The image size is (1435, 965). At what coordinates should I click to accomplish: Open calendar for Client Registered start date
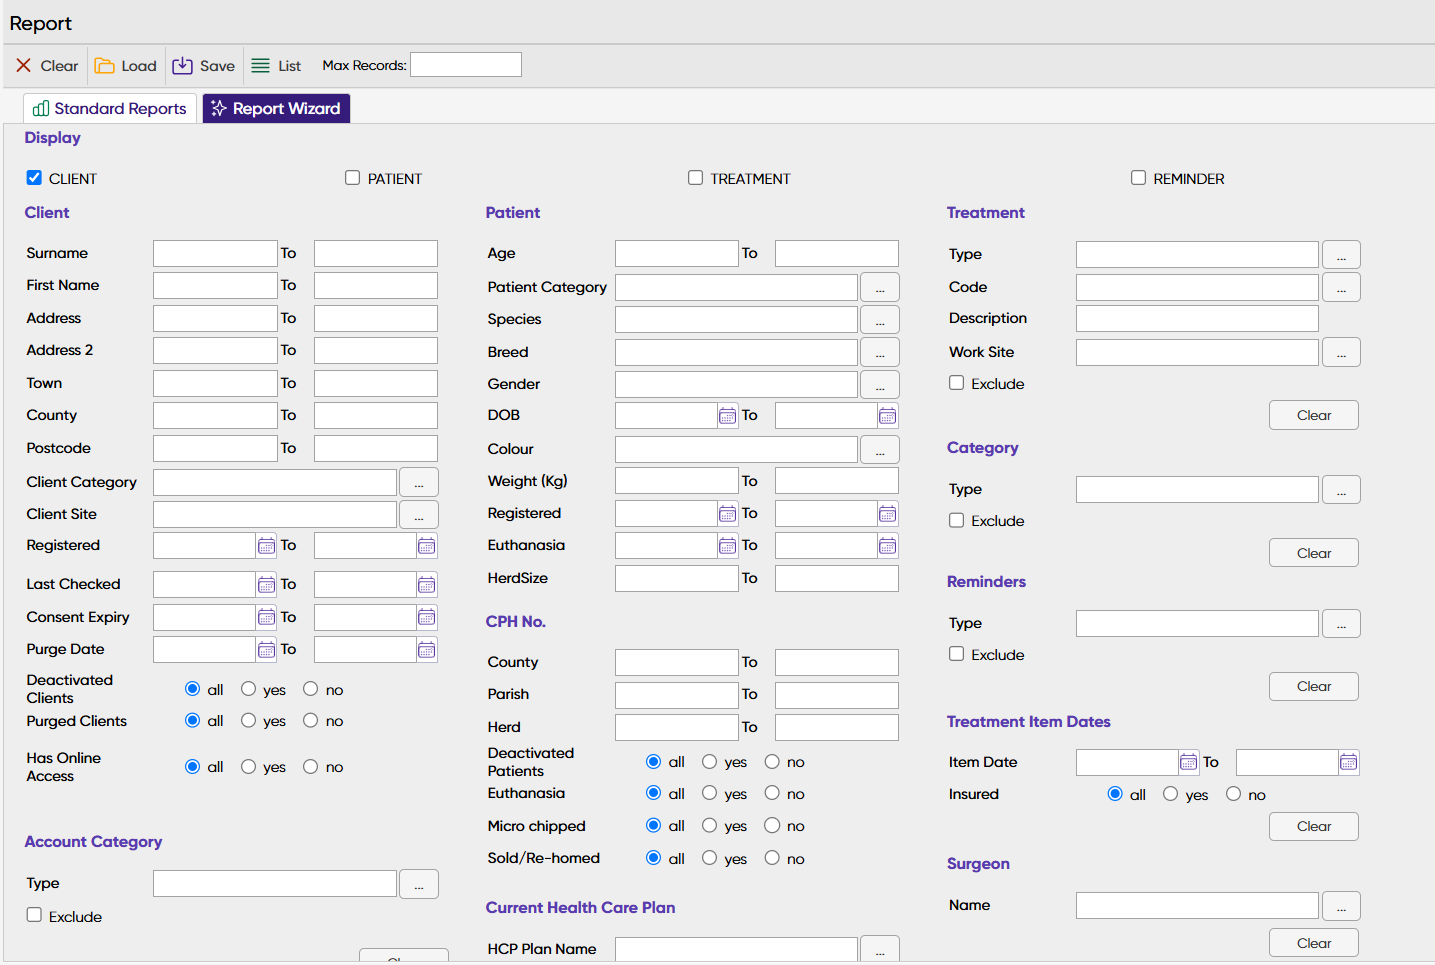(x=266, y=546)
